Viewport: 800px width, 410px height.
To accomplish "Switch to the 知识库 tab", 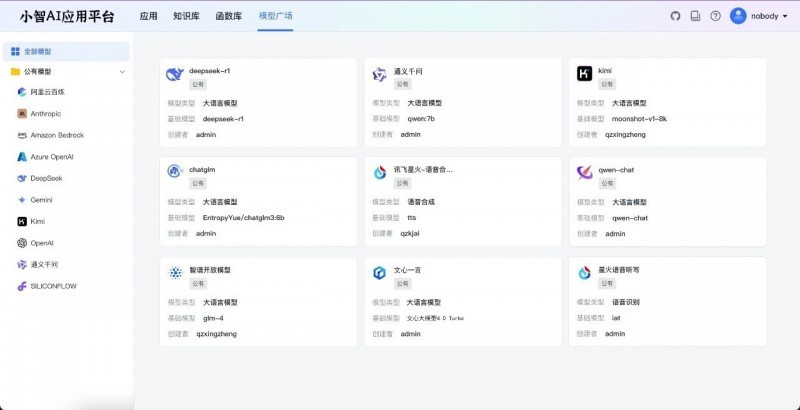I will tap(186, 16).
